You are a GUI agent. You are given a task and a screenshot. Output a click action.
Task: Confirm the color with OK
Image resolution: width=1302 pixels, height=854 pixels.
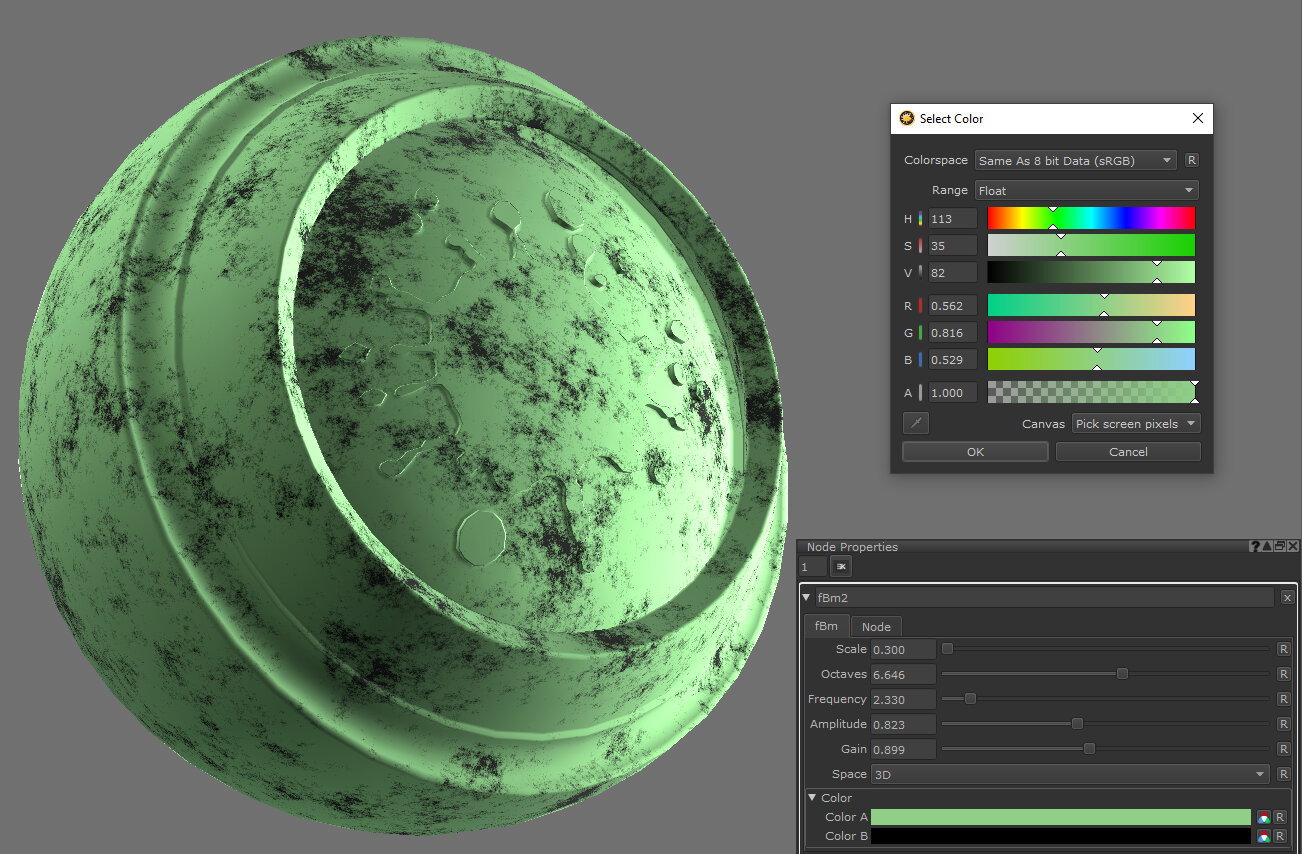click(975, 452)
